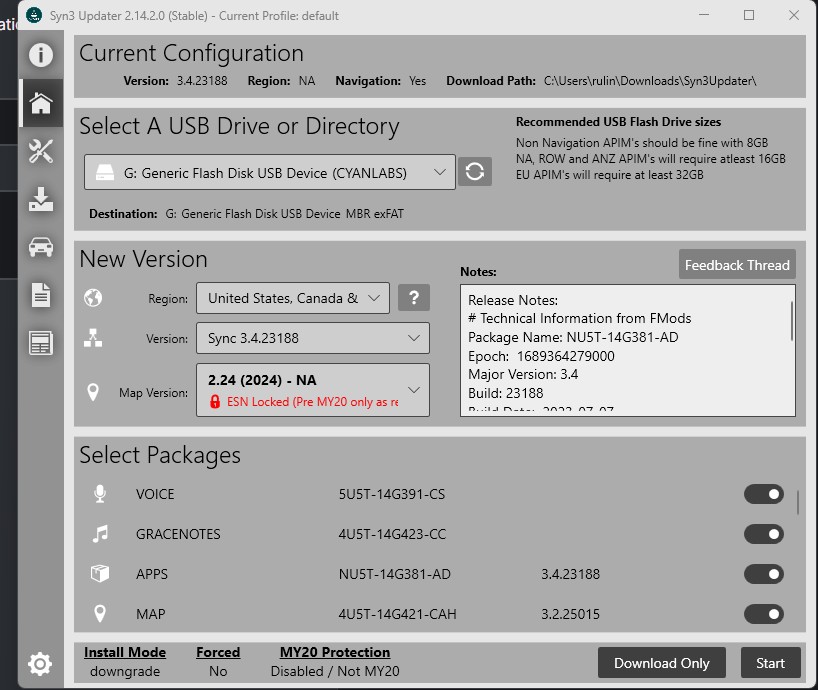This screenshot has height=690, width=818.
Task: Open the Utility tools wrench icon
Action: point(40,151)
